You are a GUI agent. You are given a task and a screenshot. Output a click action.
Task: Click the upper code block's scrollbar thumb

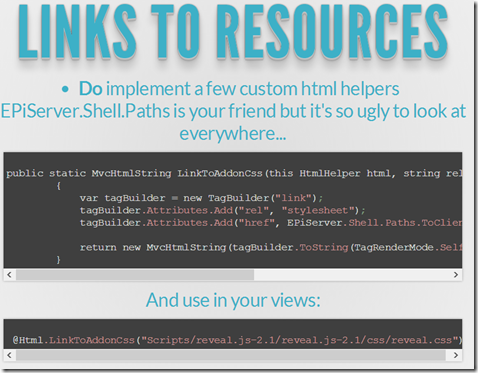135,275
